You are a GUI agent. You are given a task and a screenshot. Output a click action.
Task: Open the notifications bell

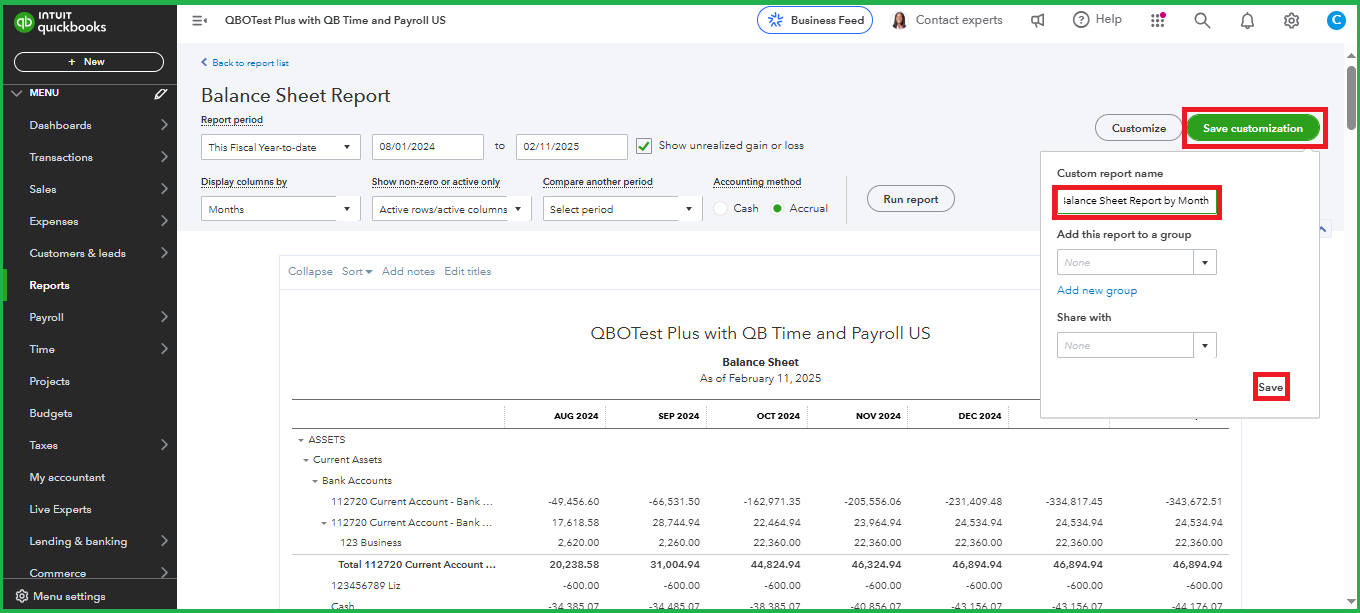click(x=1247, y=20)
